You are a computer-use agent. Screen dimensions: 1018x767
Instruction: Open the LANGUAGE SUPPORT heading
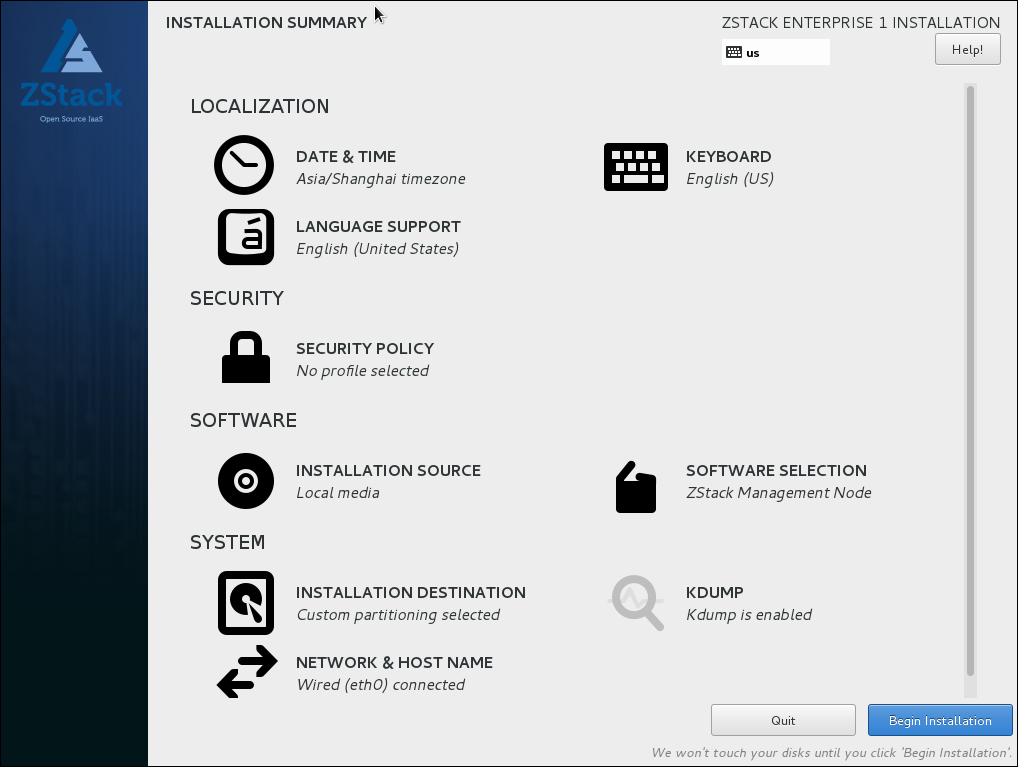[379, 227]
